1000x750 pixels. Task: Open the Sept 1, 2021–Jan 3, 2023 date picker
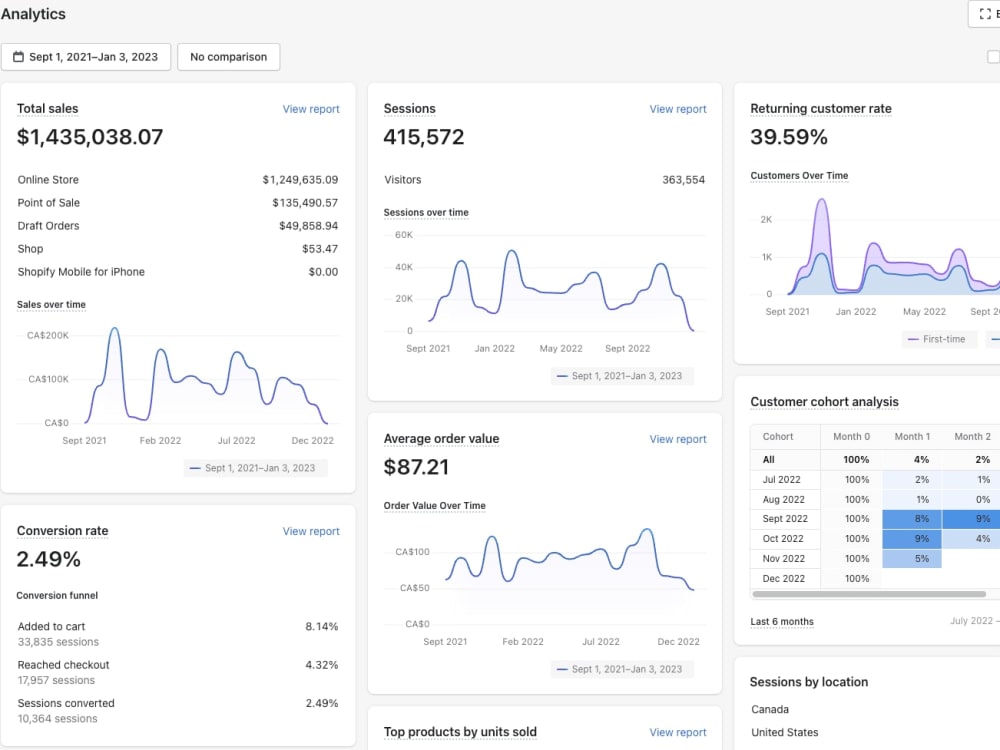click(86, 57)
